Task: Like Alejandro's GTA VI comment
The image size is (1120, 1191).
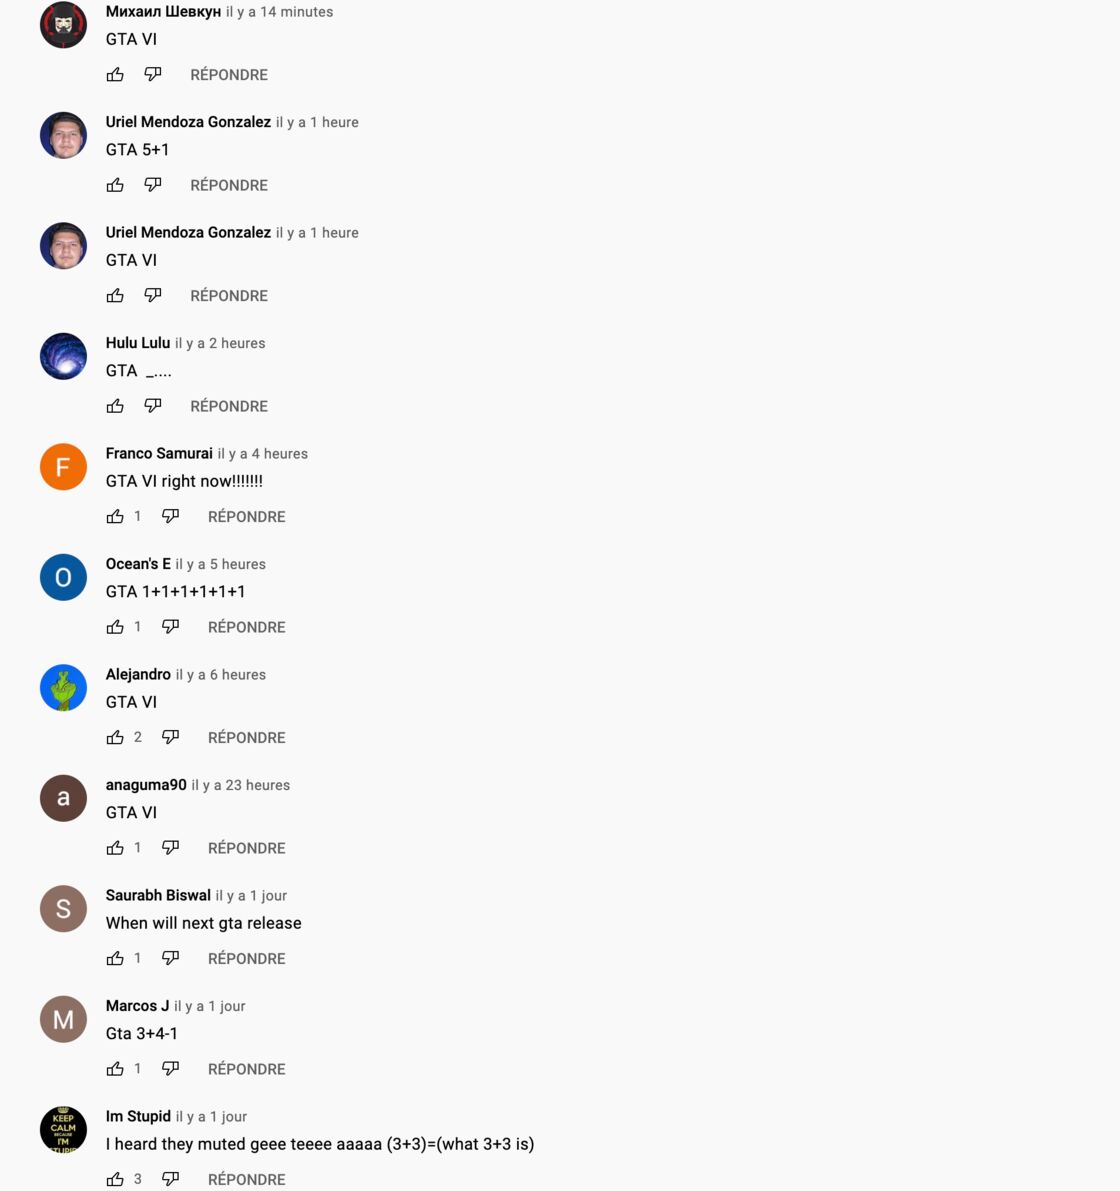Action: (x=115, y=738)
